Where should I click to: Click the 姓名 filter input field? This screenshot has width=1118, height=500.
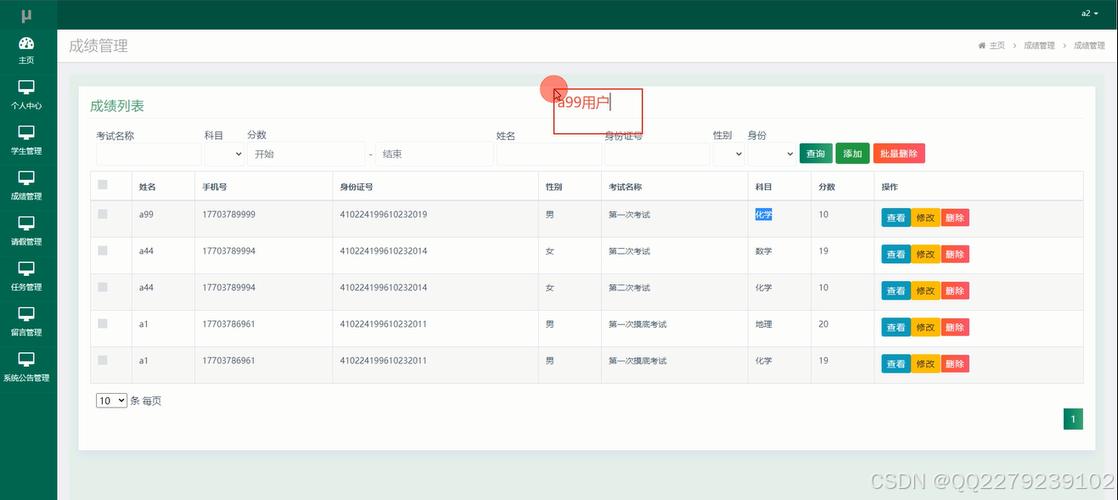pyautogui.click(x=549, y=153)
